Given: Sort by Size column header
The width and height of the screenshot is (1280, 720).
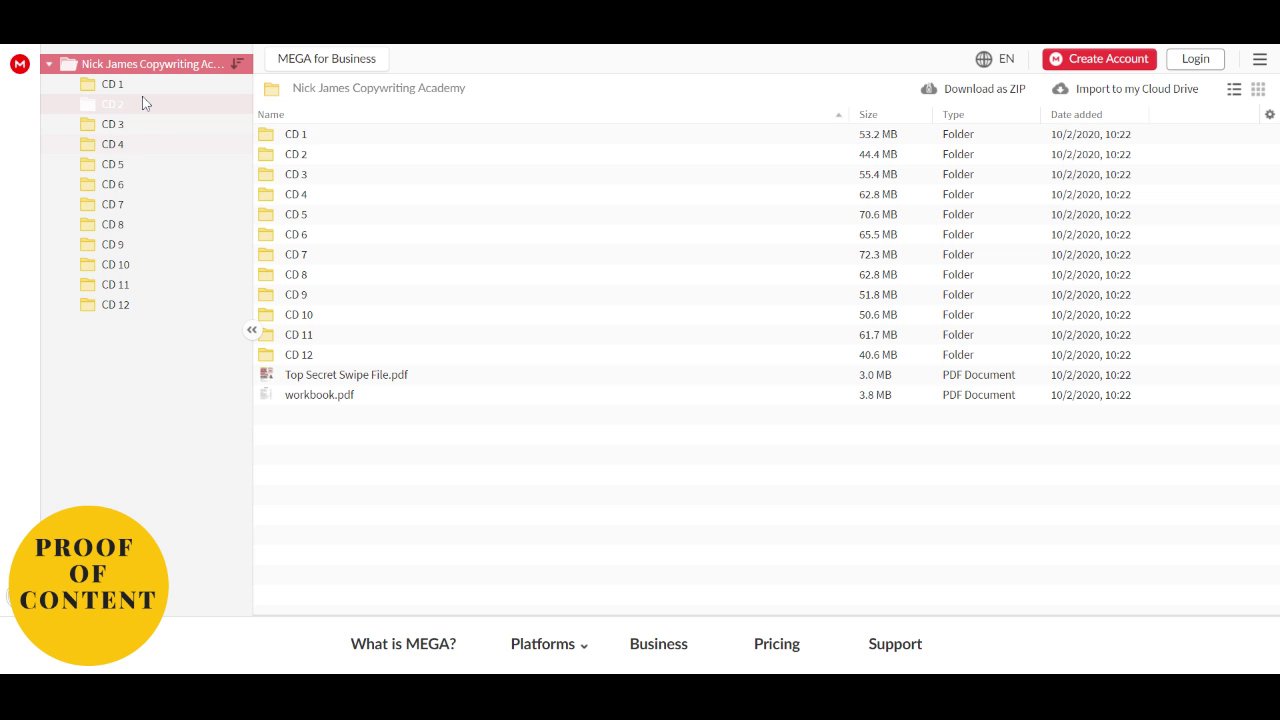Looking at the screenshot, I should coord(868,114).
